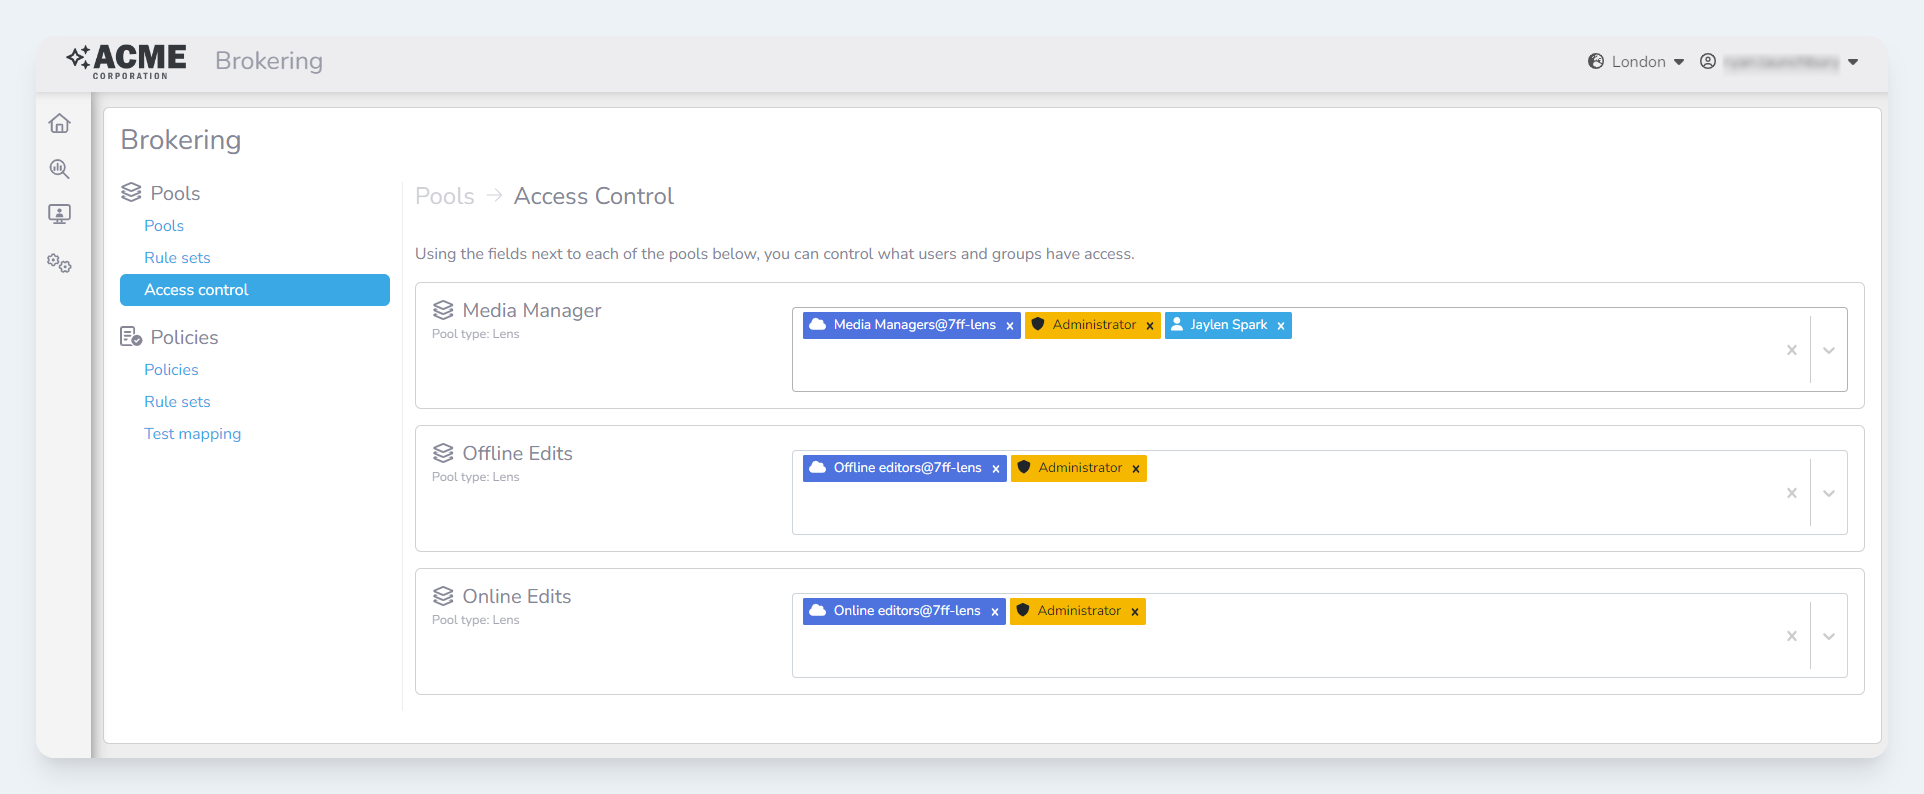The image size is (1924, 794).
Task: Click the Home icon in sidebar
Action: click(x=60, y=123)
